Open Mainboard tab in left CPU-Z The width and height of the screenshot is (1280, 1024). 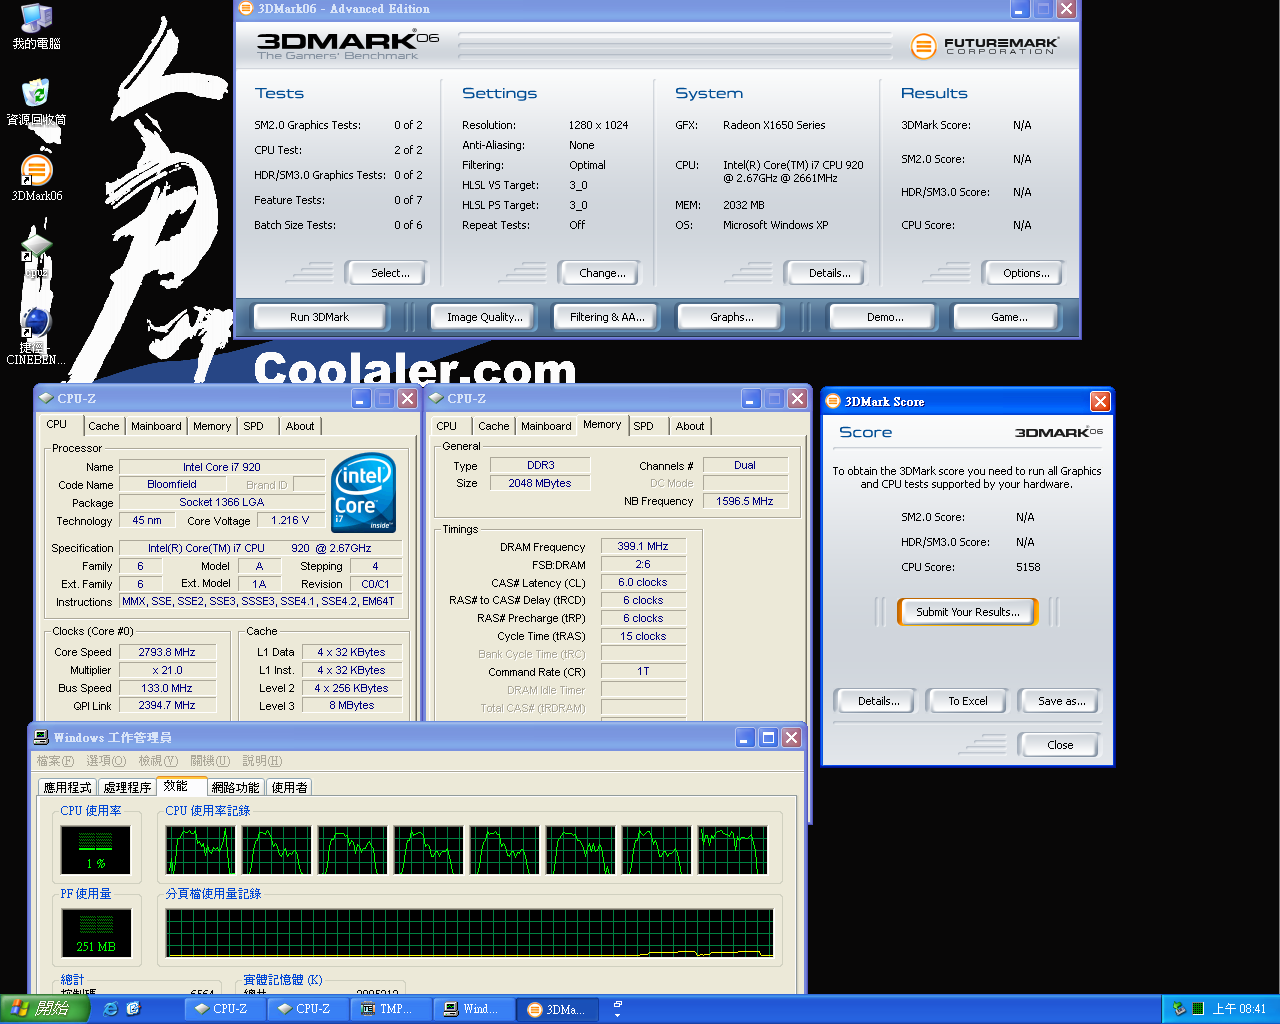tap(156, 426)
